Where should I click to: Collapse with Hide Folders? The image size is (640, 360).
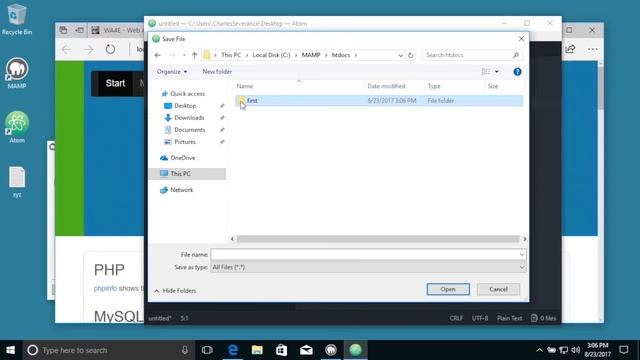(x=175, y=291)
